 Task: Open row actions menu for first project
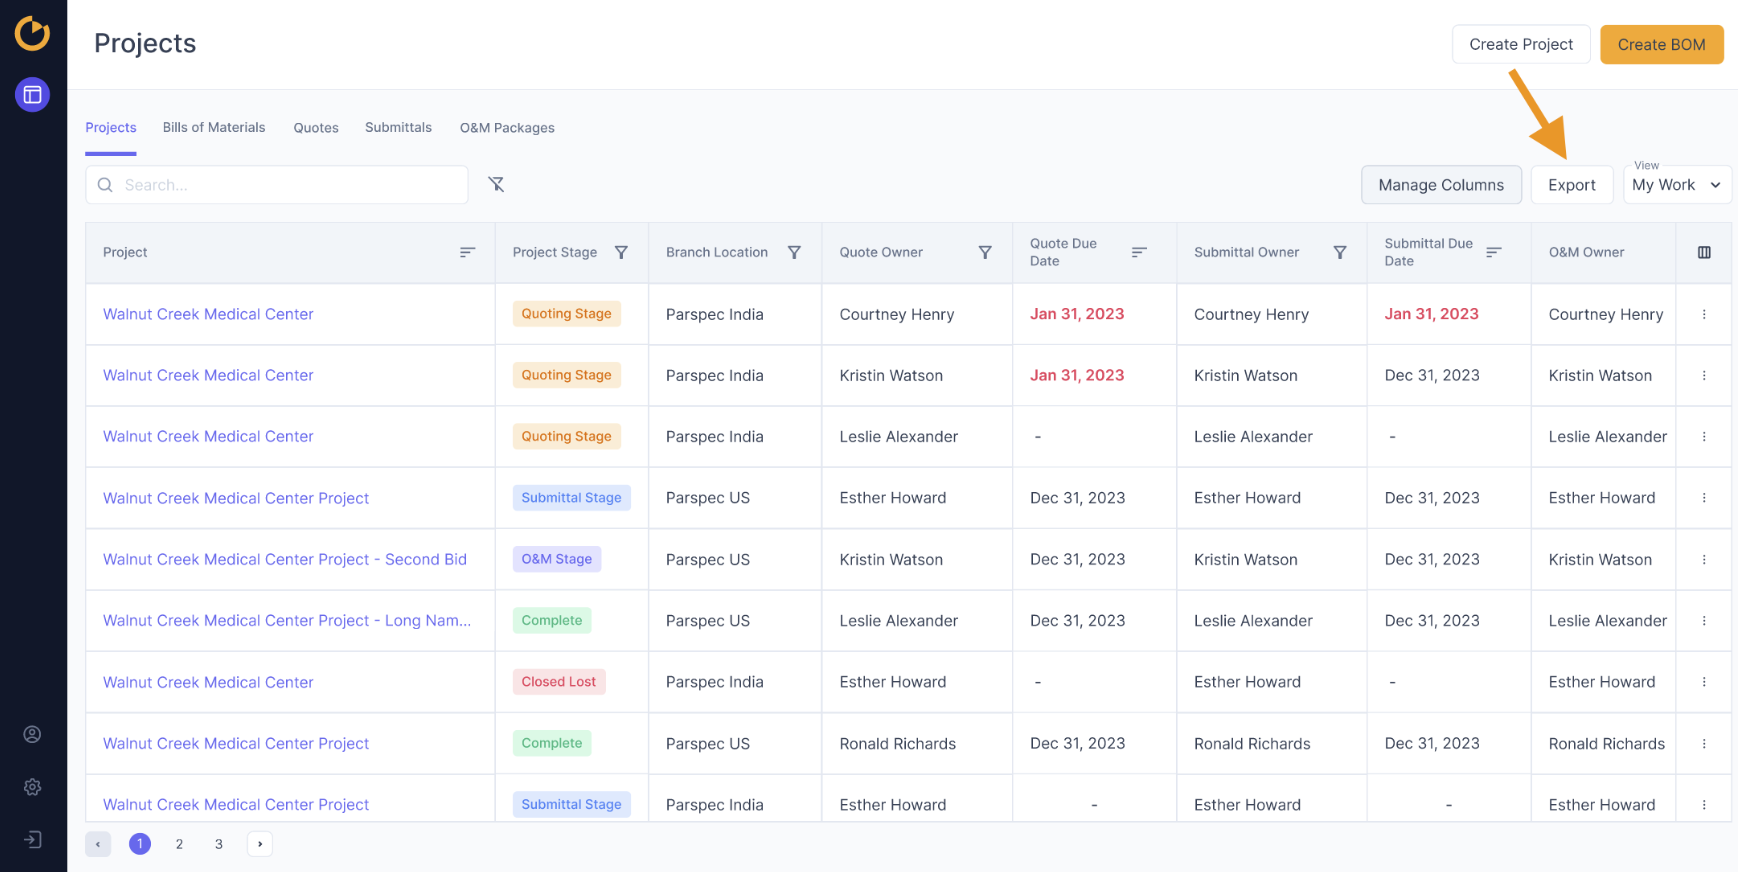1704,314
